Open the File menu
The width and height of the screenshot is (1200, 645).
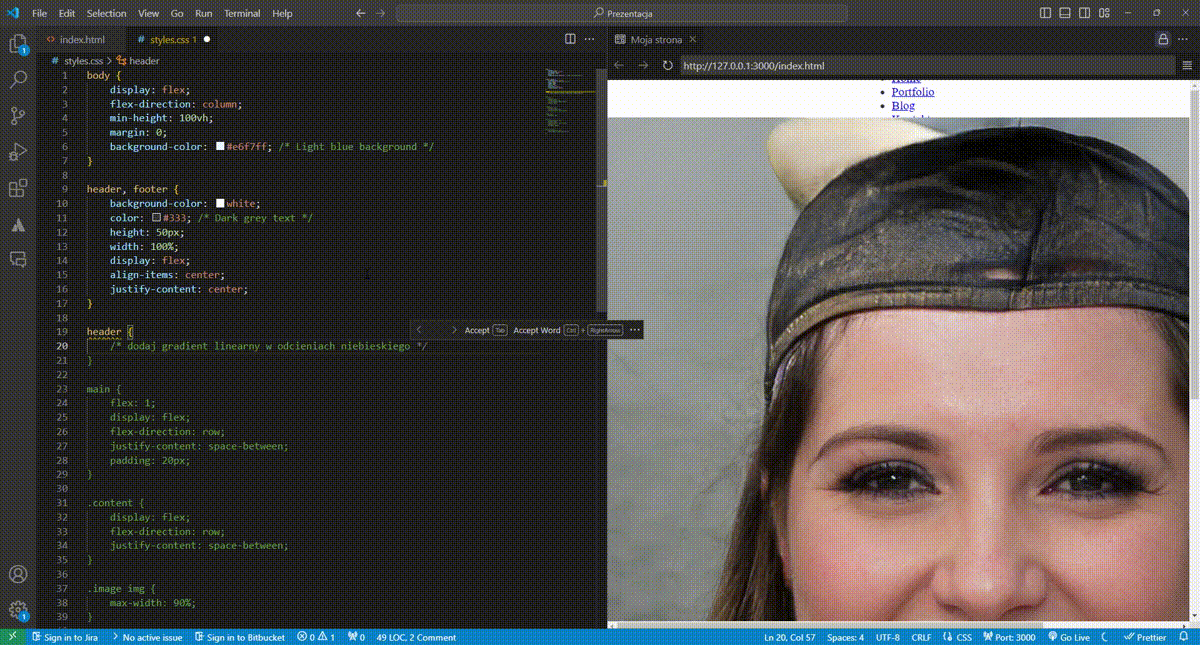click(40, 13)
